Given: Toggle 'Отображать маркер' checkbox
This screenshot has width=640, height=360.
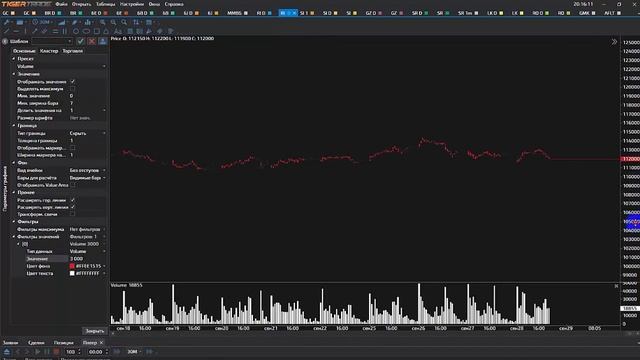Looking at the screenshot, I should pyautogui.click(x=73, y=148).
